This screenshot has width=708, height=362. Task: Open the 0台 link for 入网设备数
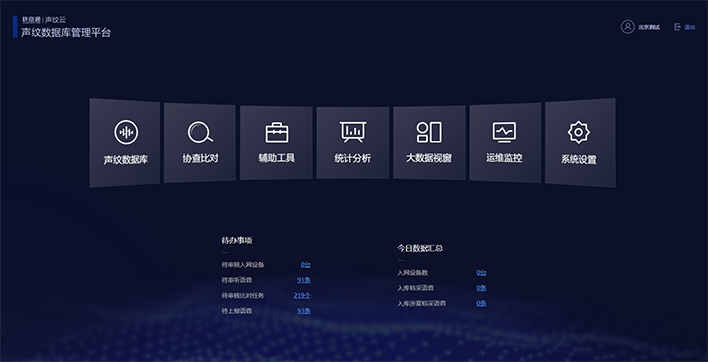481,272
